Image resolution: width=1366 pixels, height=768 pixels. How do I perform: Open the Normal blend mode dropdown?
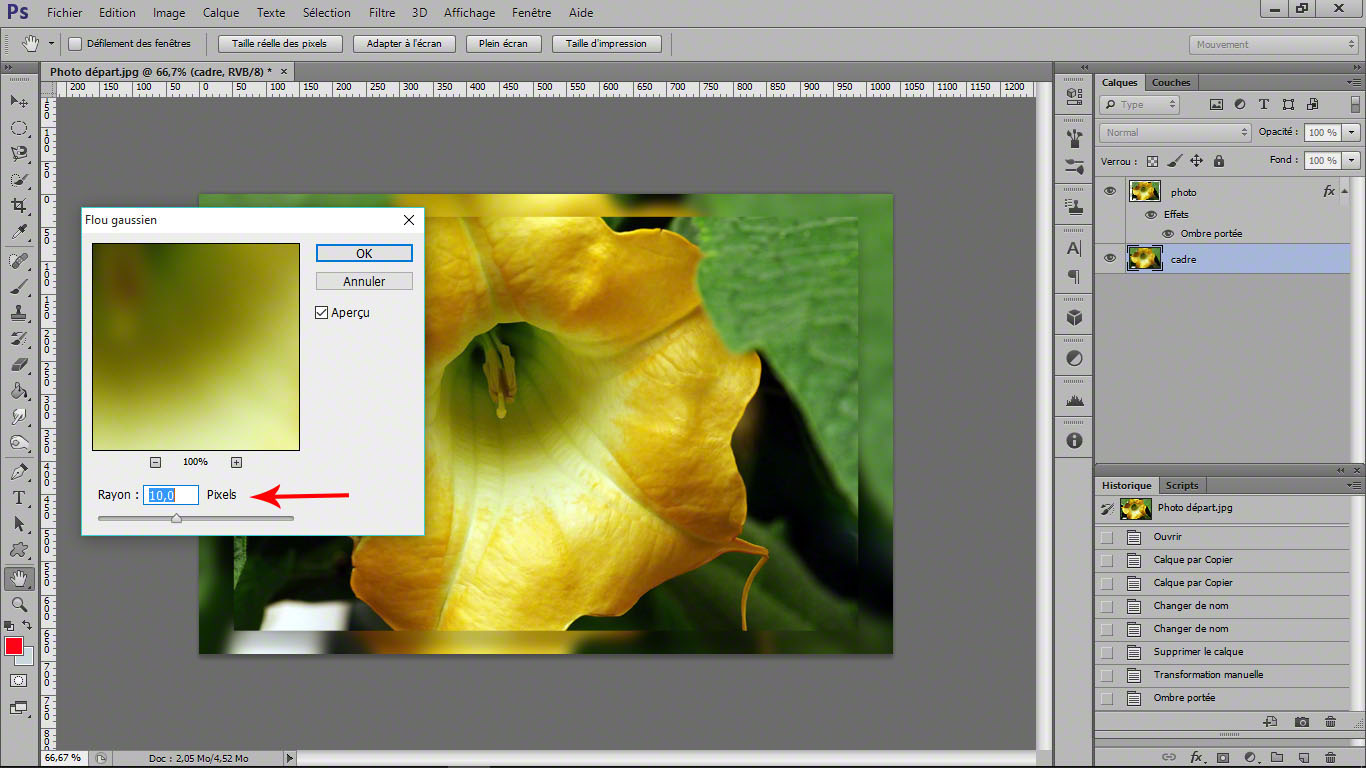1175,132
